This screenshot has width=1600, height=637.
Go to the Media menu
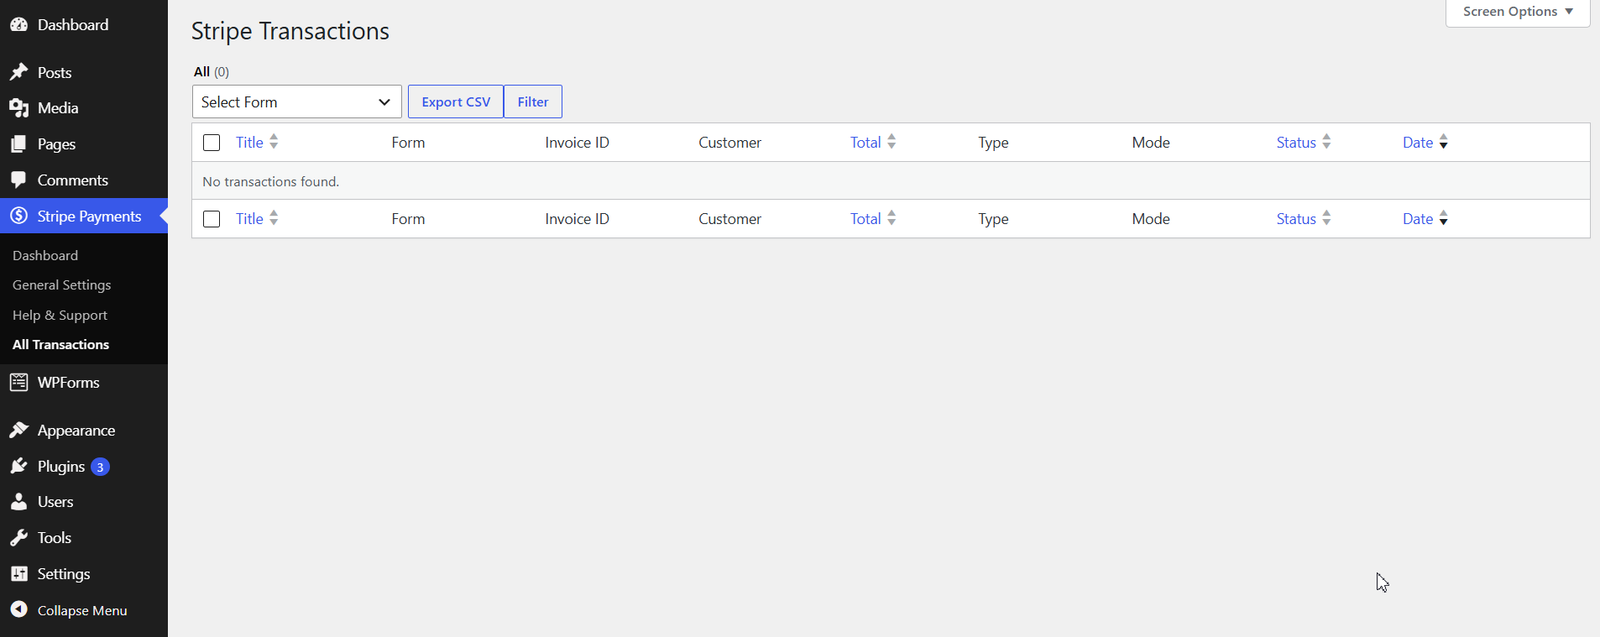[58, 108]
